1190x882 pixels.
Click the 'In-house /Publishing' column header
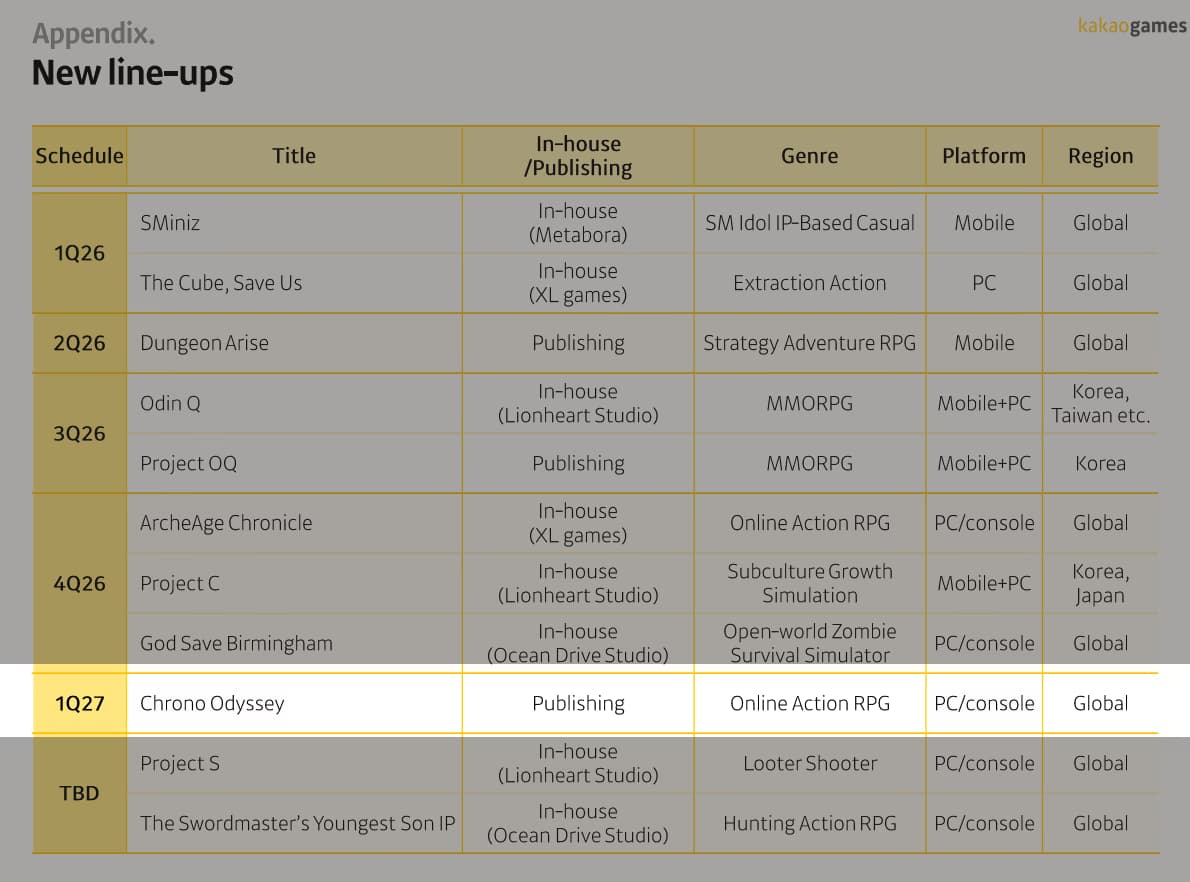(x=578, y=156)
